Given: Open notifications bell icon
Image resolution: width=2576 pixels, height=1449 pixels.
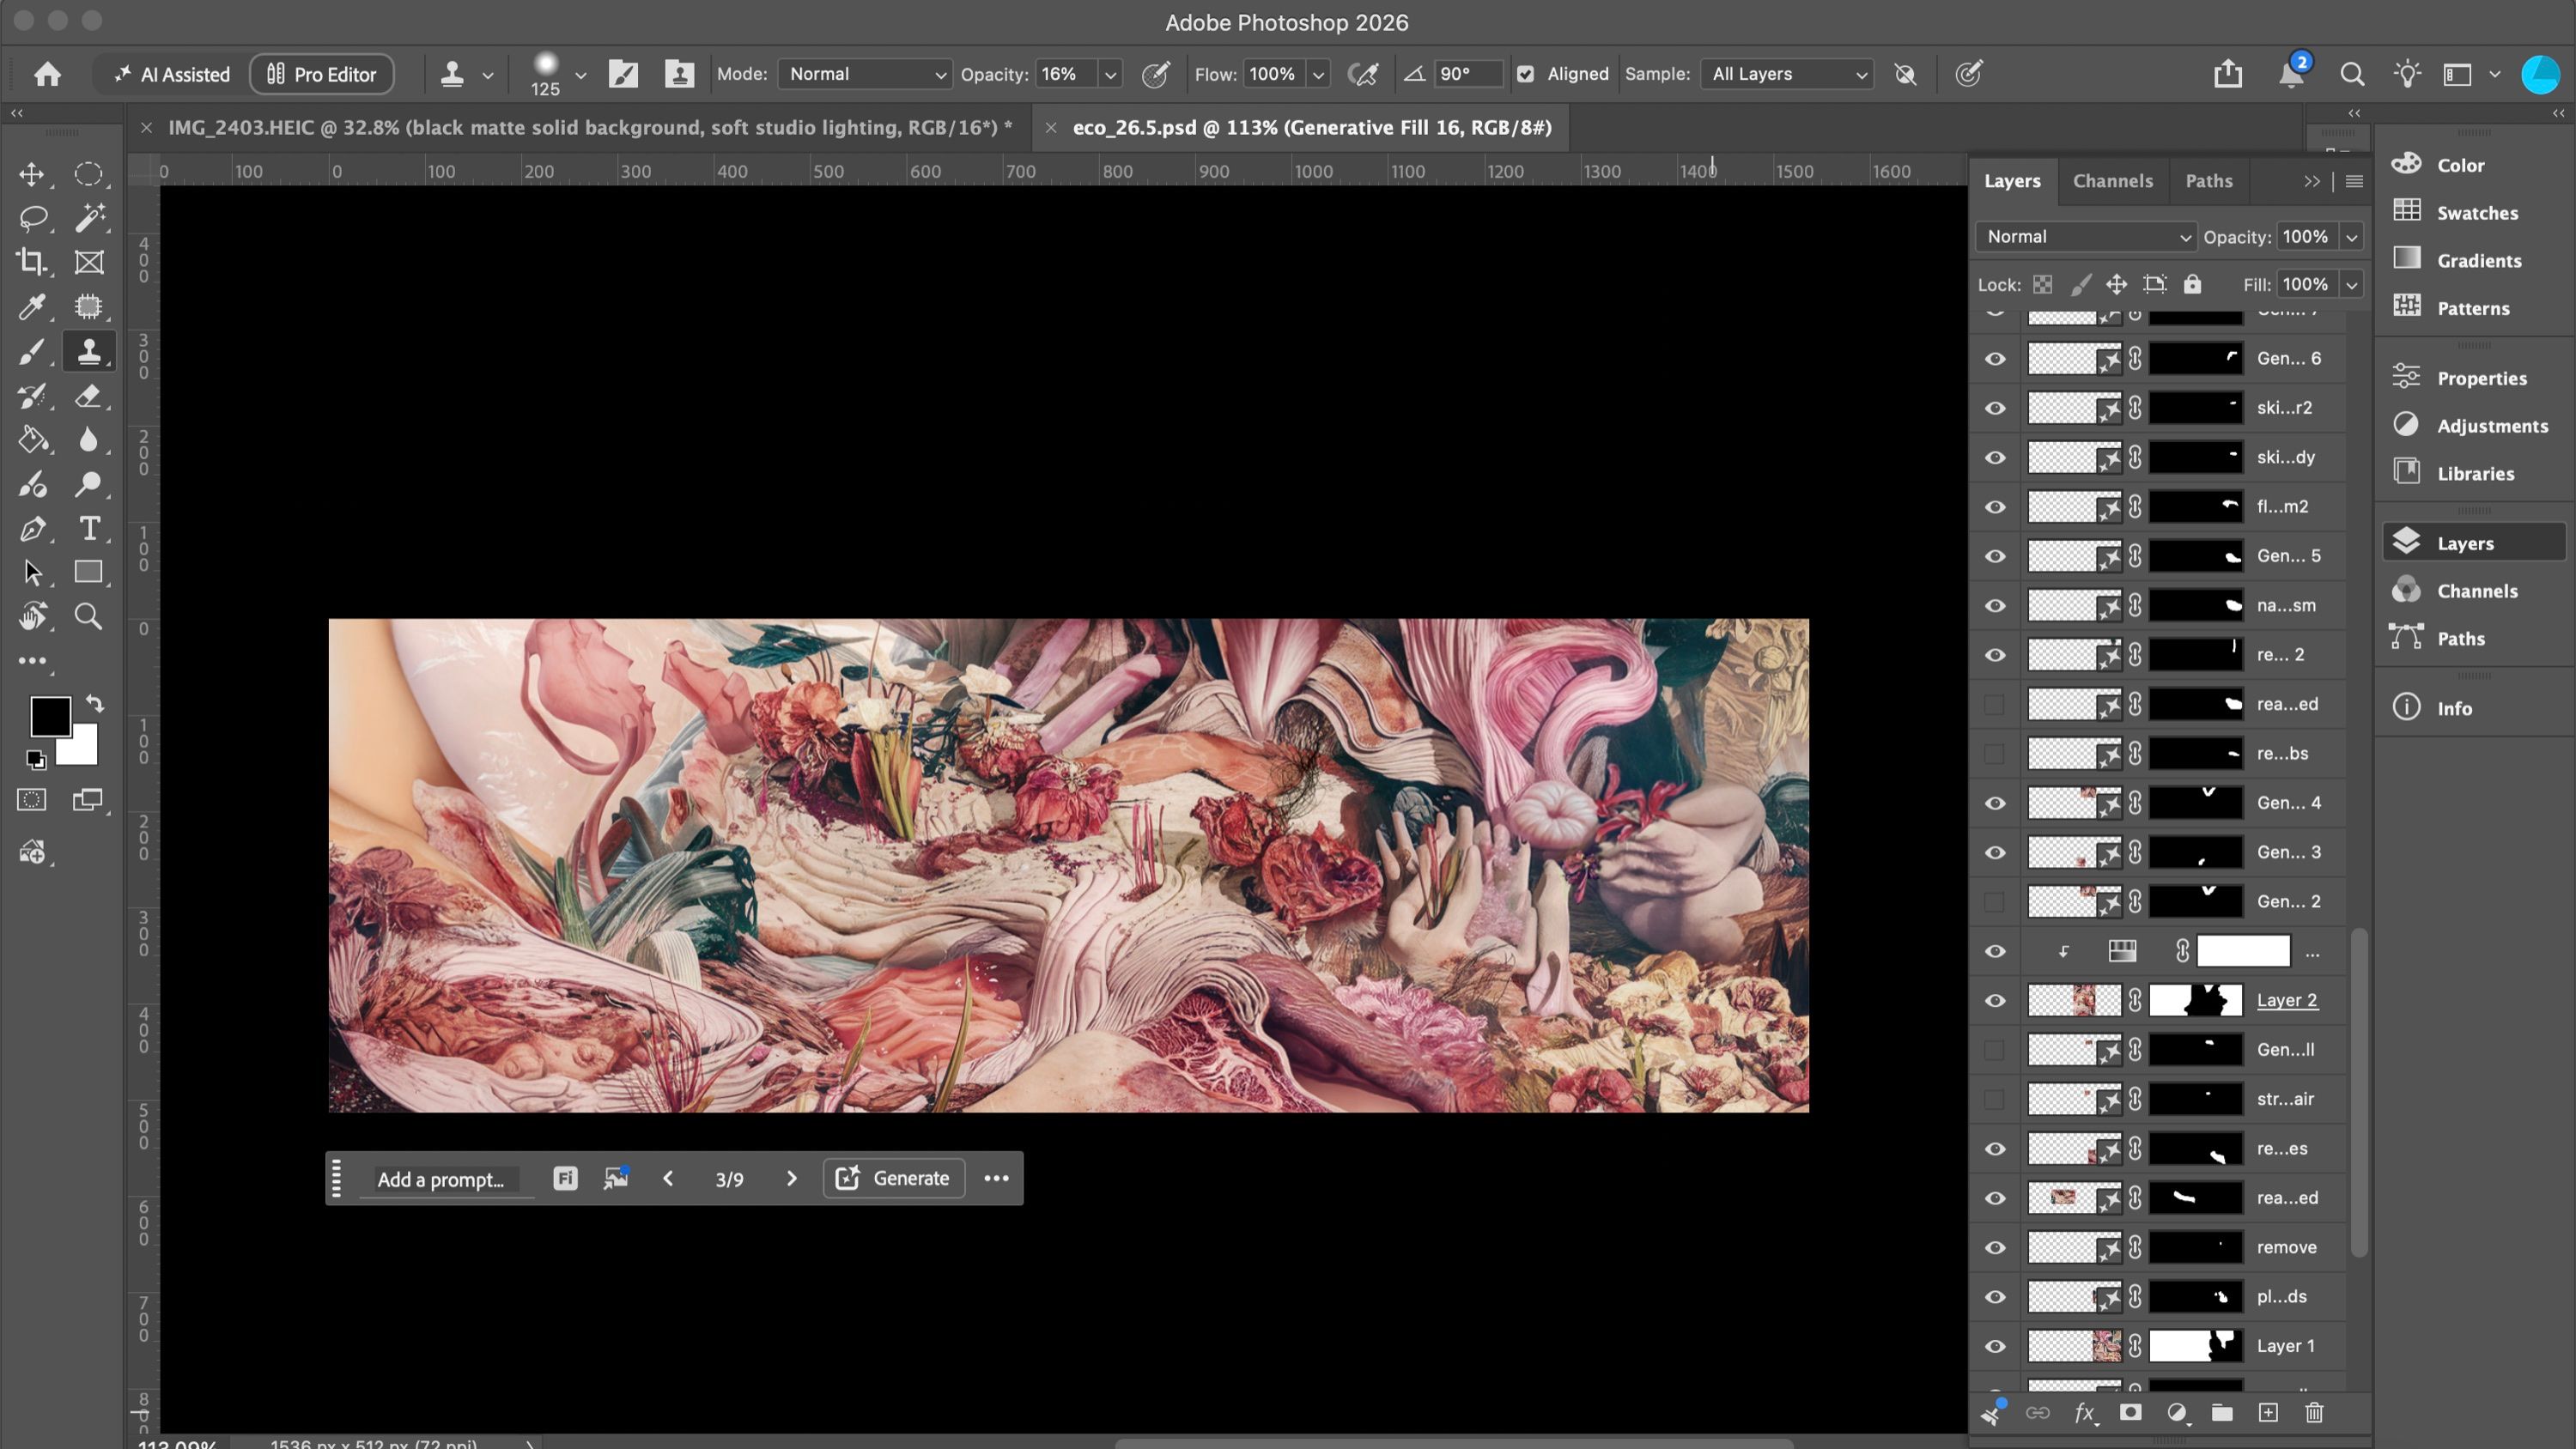Looking at the screenshot, I should click(x=2291, y=74).
